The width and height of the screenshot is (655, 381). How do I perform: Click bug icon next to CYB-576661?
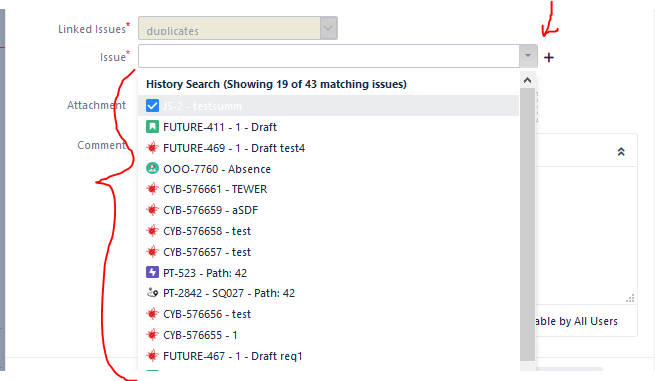tap(152, 189)
